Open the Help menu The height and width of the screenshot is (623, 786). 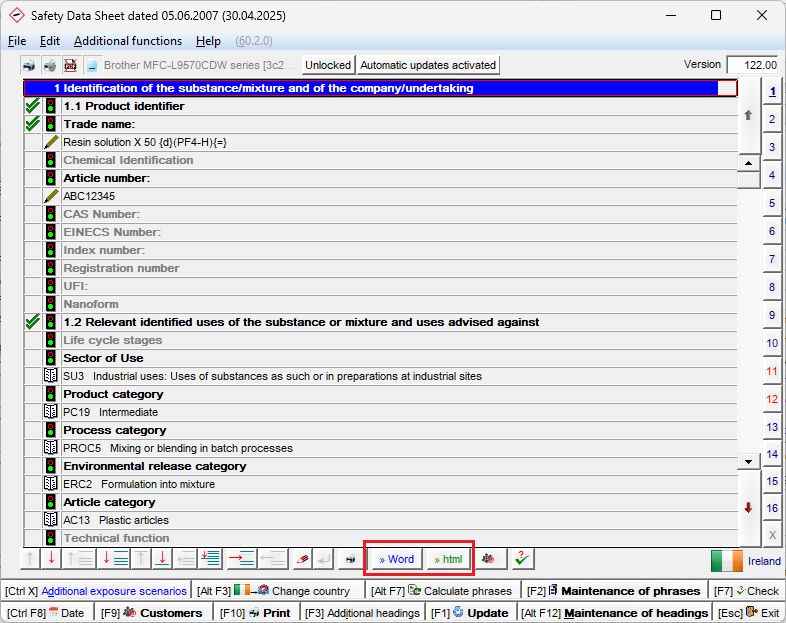[x=208, y=41]
